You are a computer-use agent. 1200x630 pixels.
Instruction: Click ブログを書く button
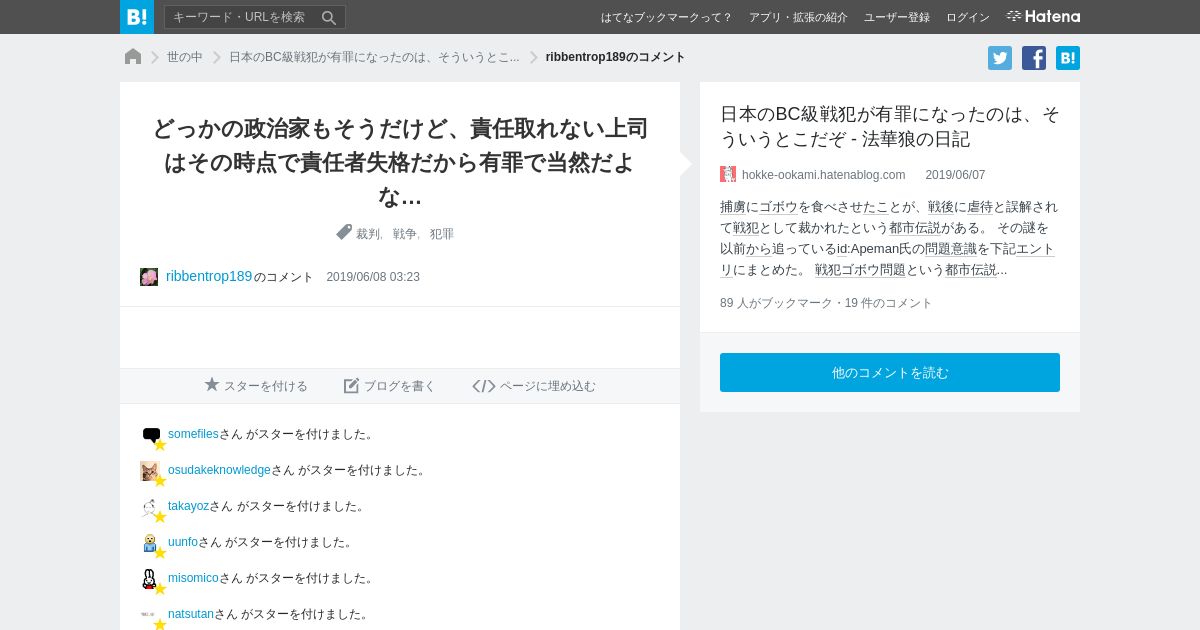(390, 386)
